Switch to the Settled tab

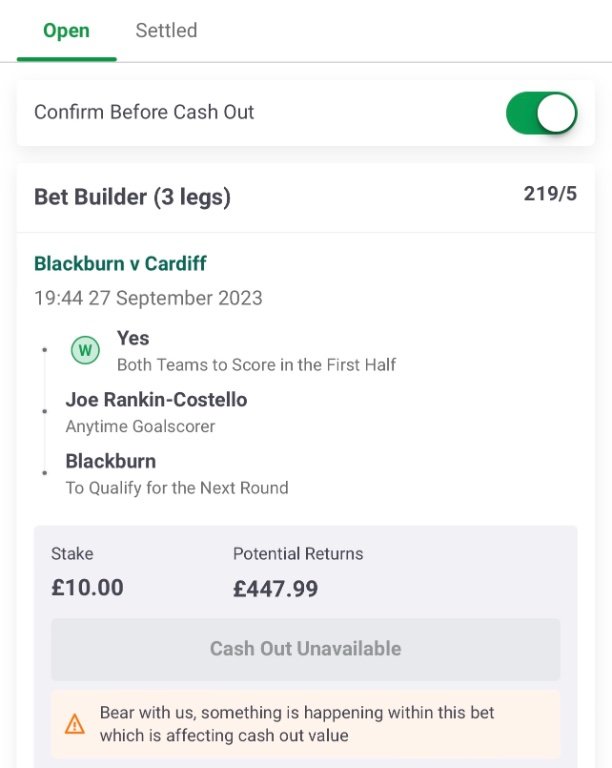pyautogui.click(x=166, y=30)
